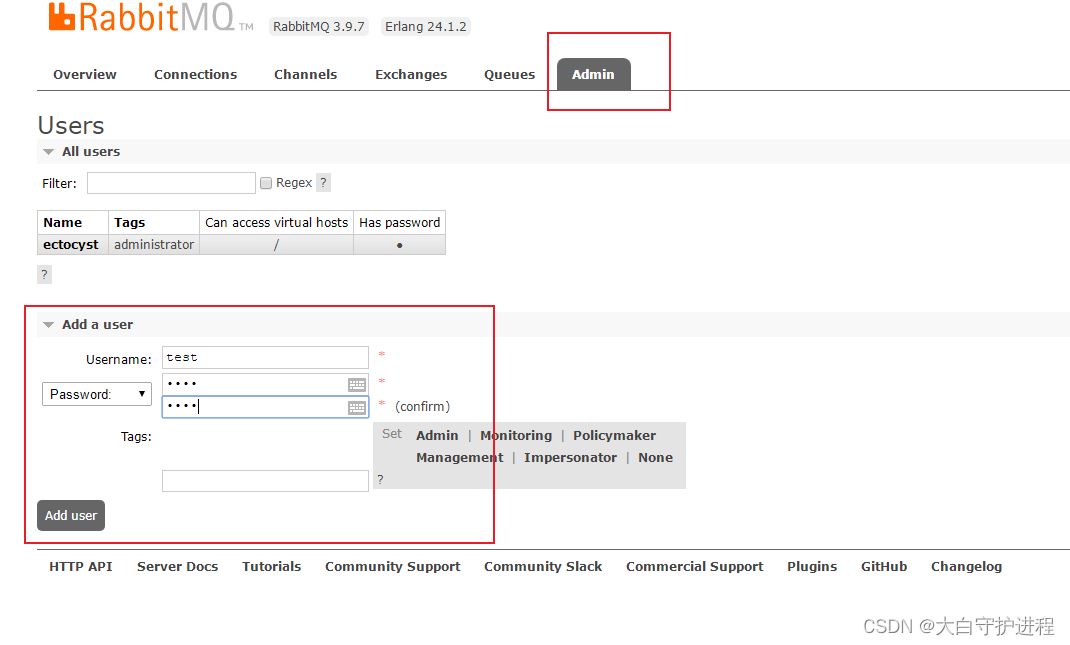
Task: Open the ectocyst user
Action: click(70, 244)
